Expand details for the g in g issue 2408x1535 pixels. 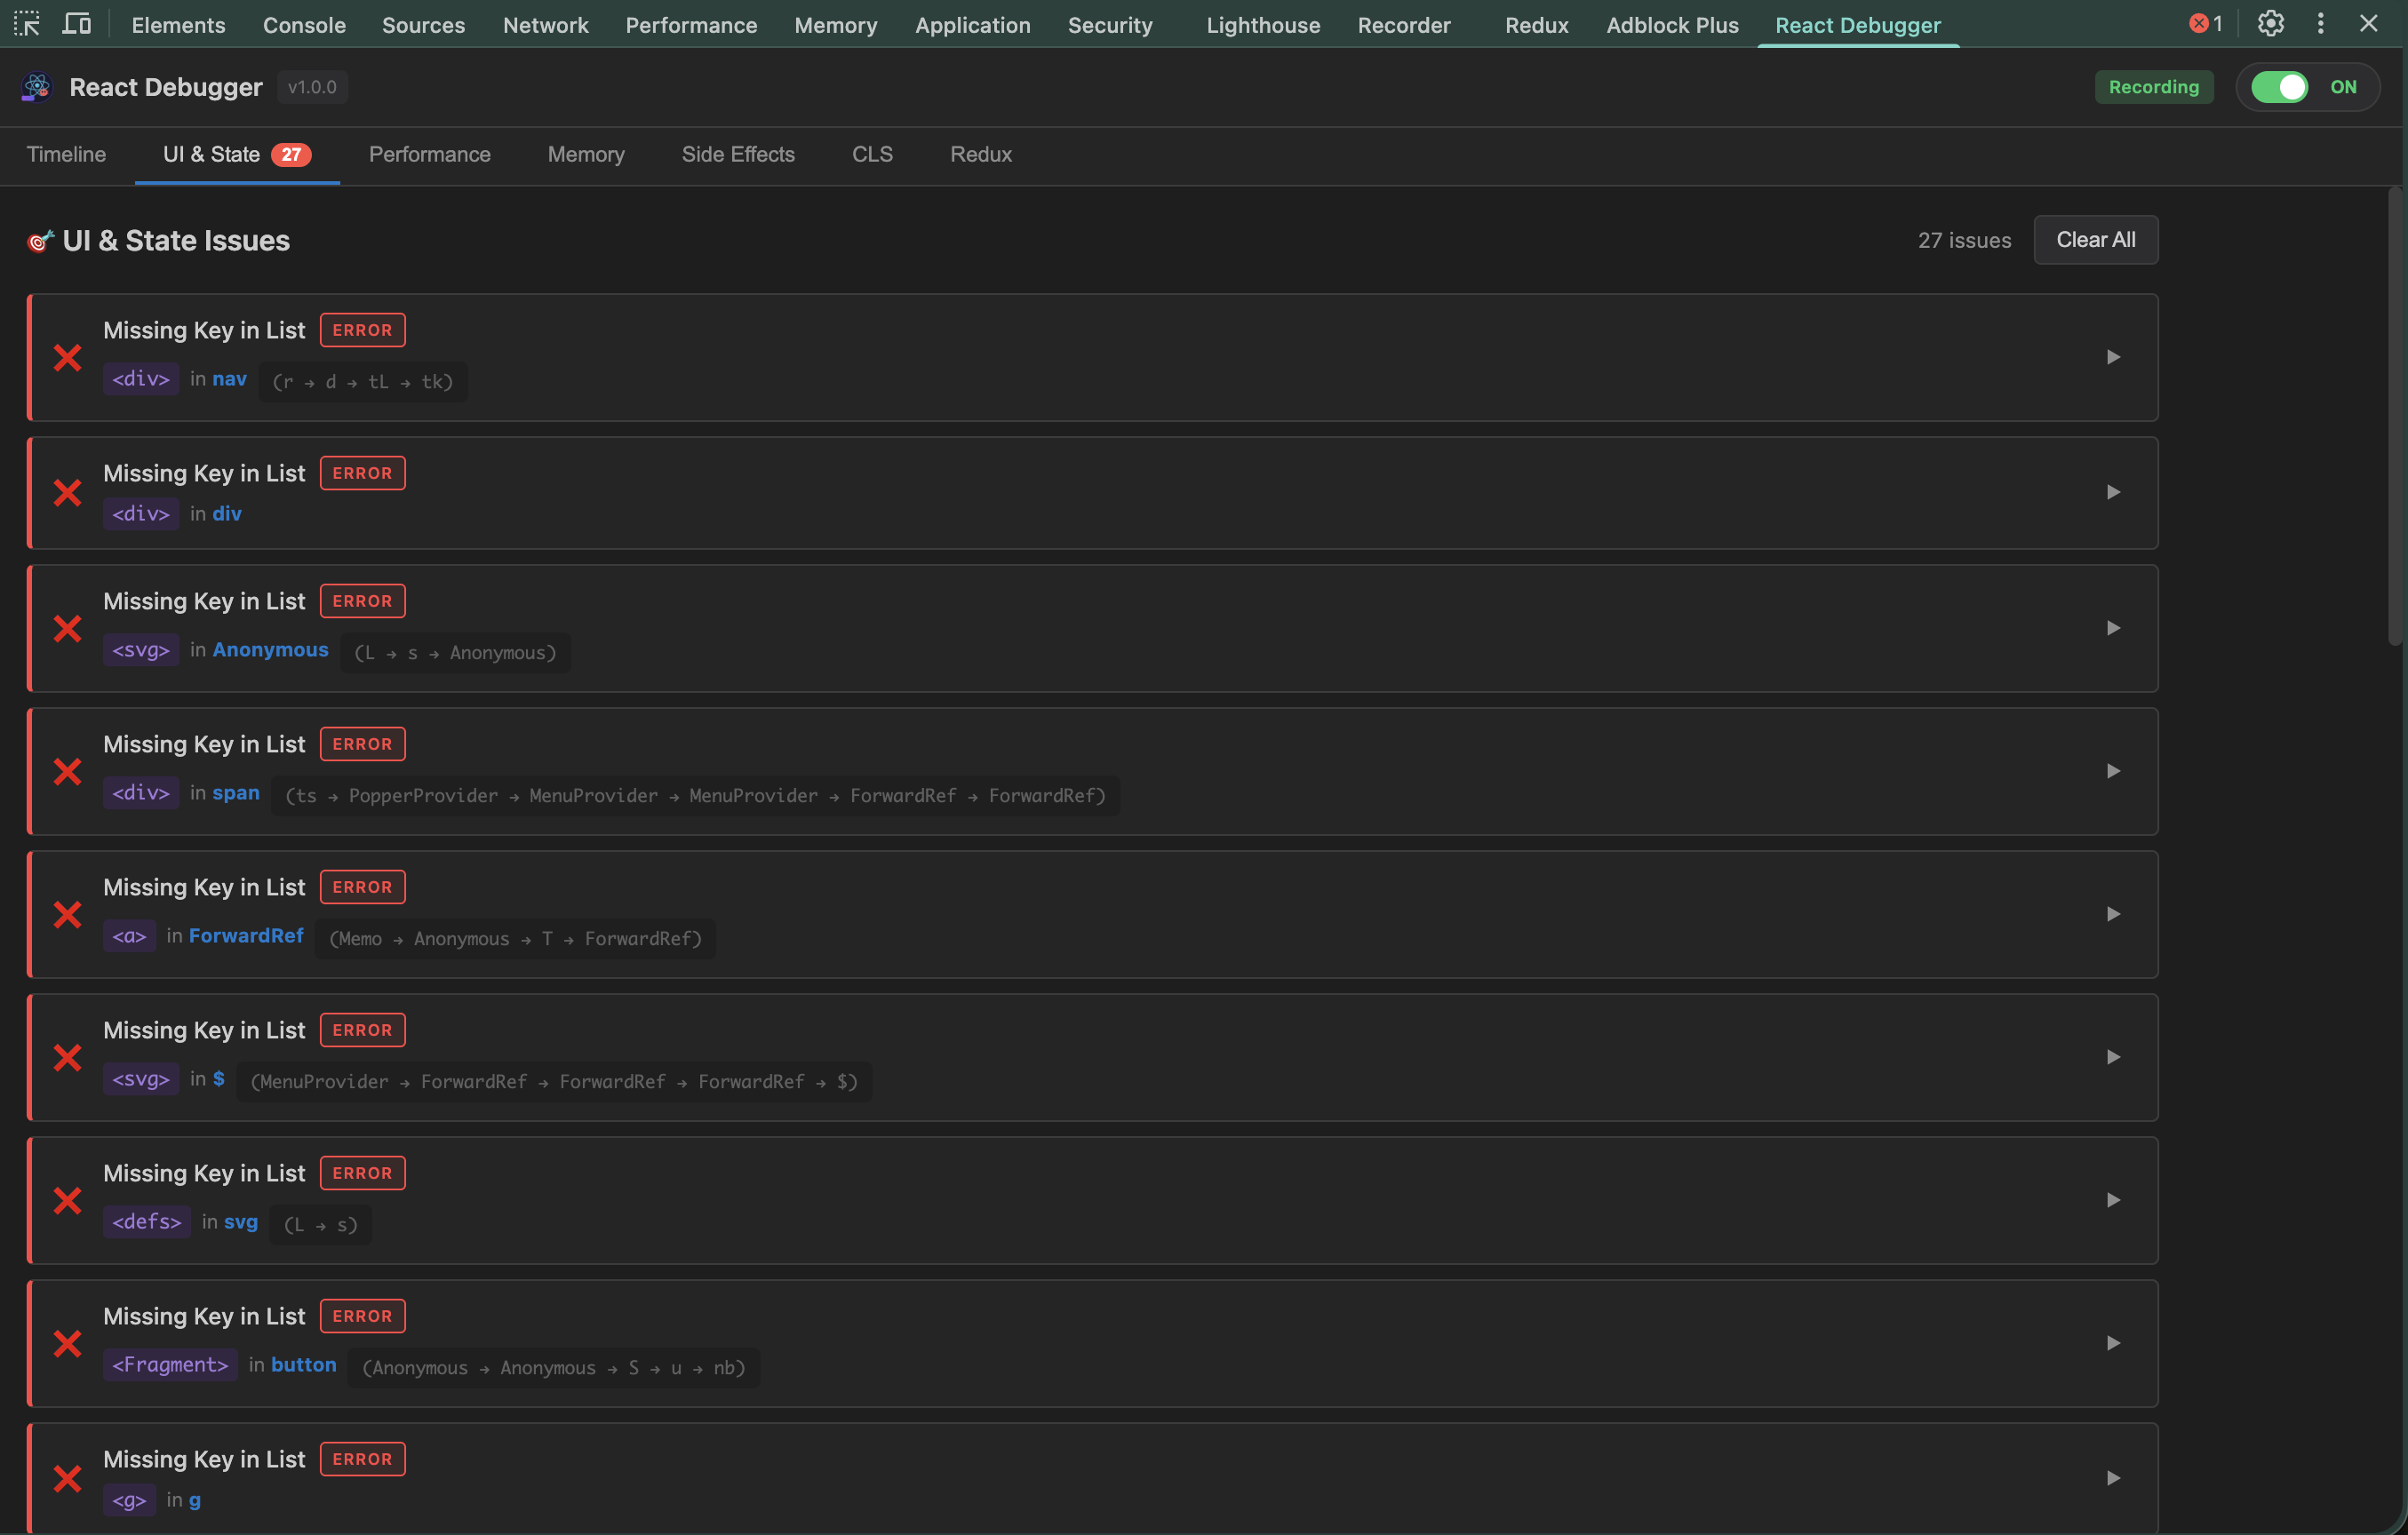[2113, 1477]
